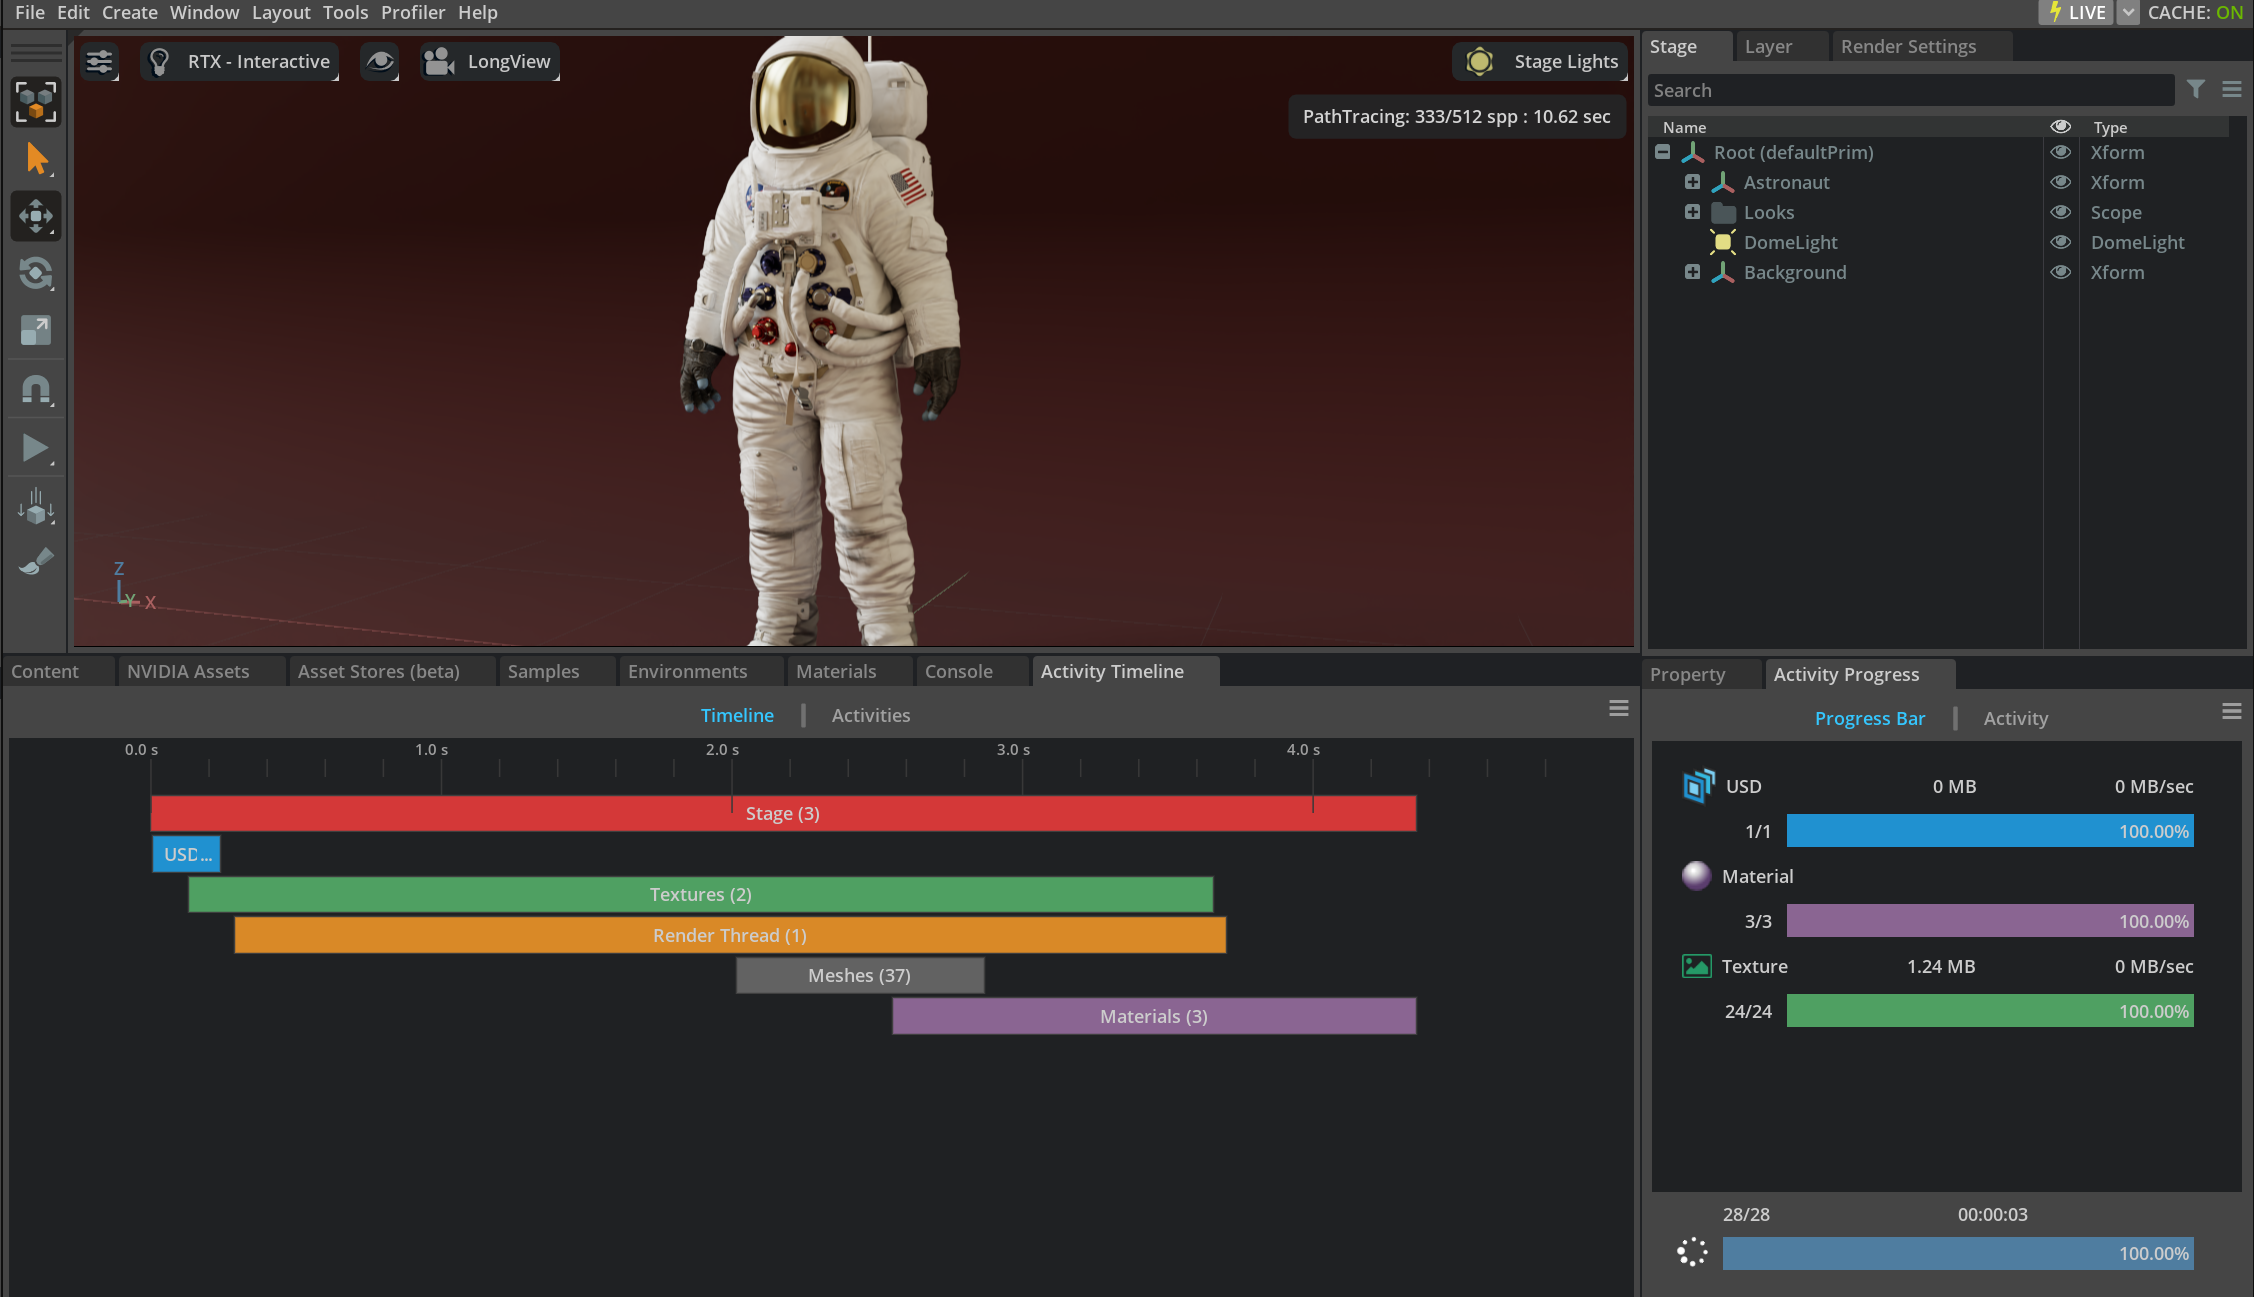The width and height of the screenshot is (2254, 1297).
Task: Hide the Astronaut prim visibility eye
Action: (x=2060, y=182)
